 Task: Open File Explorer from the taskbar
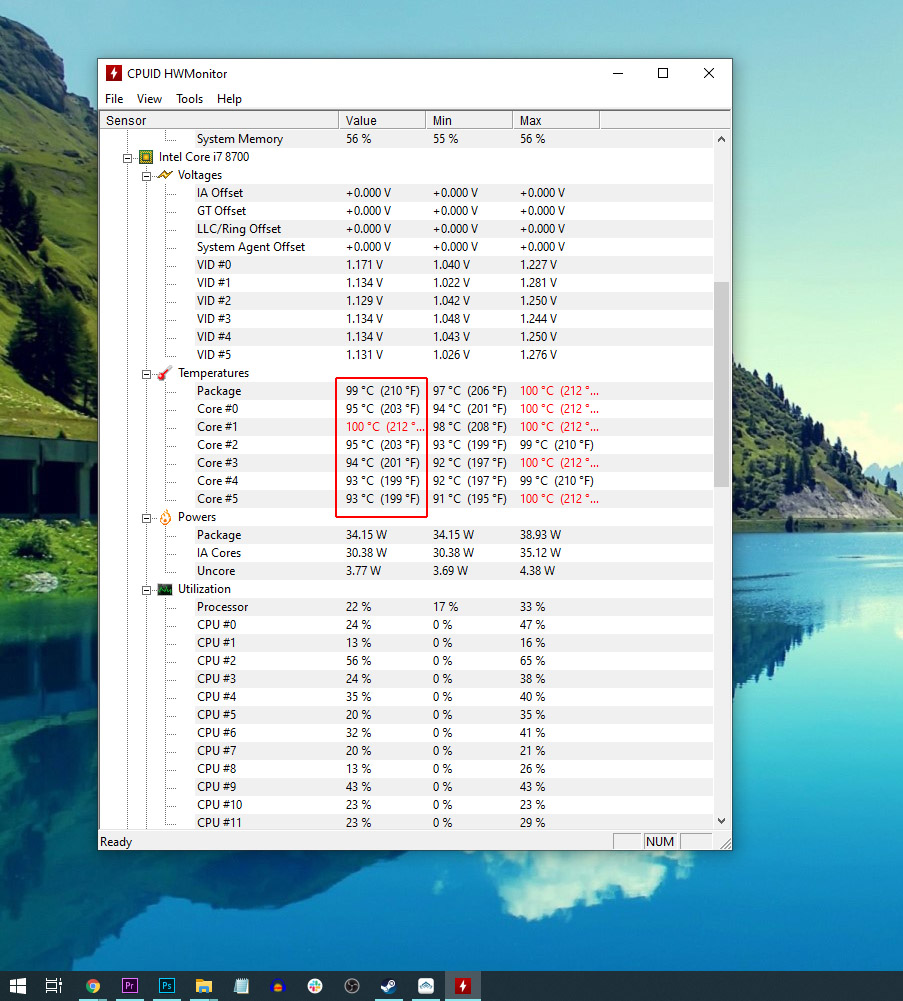click(204, 986)
